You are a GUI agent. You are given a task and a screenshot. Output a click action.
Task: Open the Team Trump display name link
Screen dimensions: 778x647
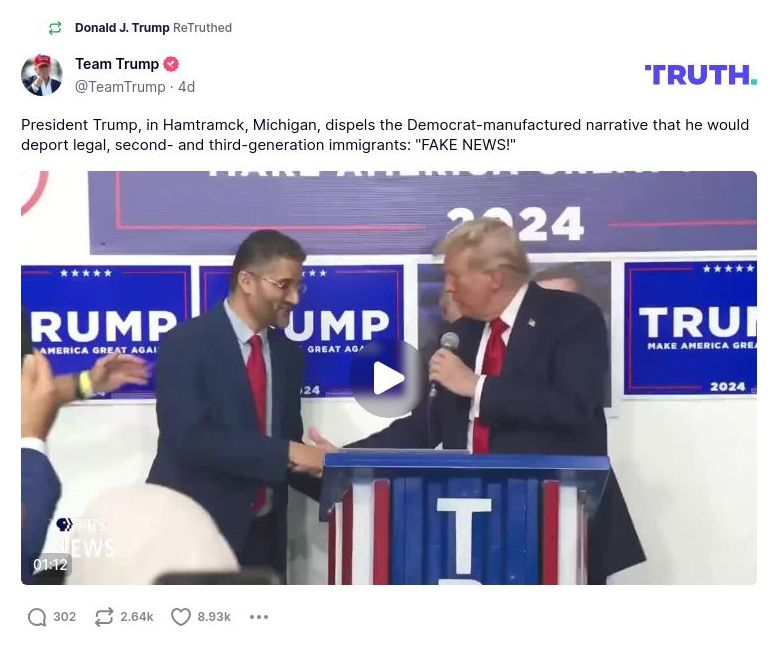click(x=117, y=64)
